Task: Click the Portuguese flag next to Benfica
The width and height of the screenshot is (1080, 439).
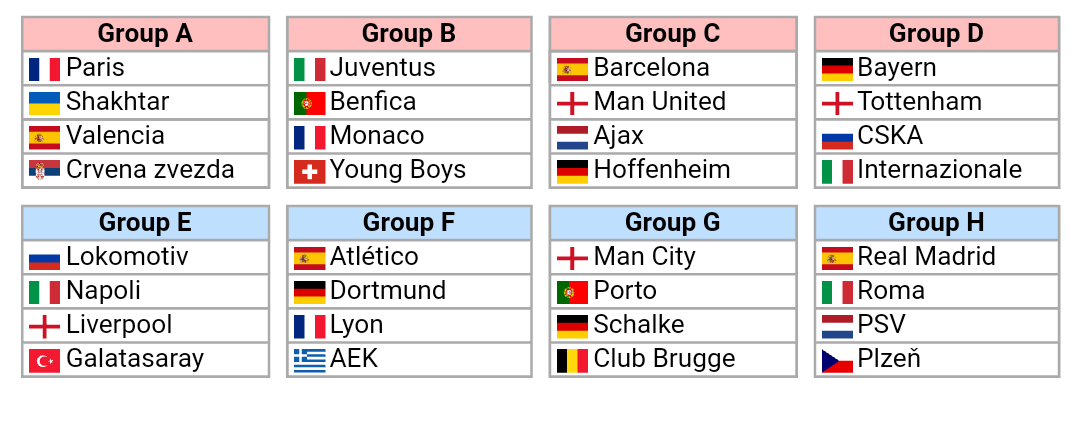Action: click(x=309, y=103)
